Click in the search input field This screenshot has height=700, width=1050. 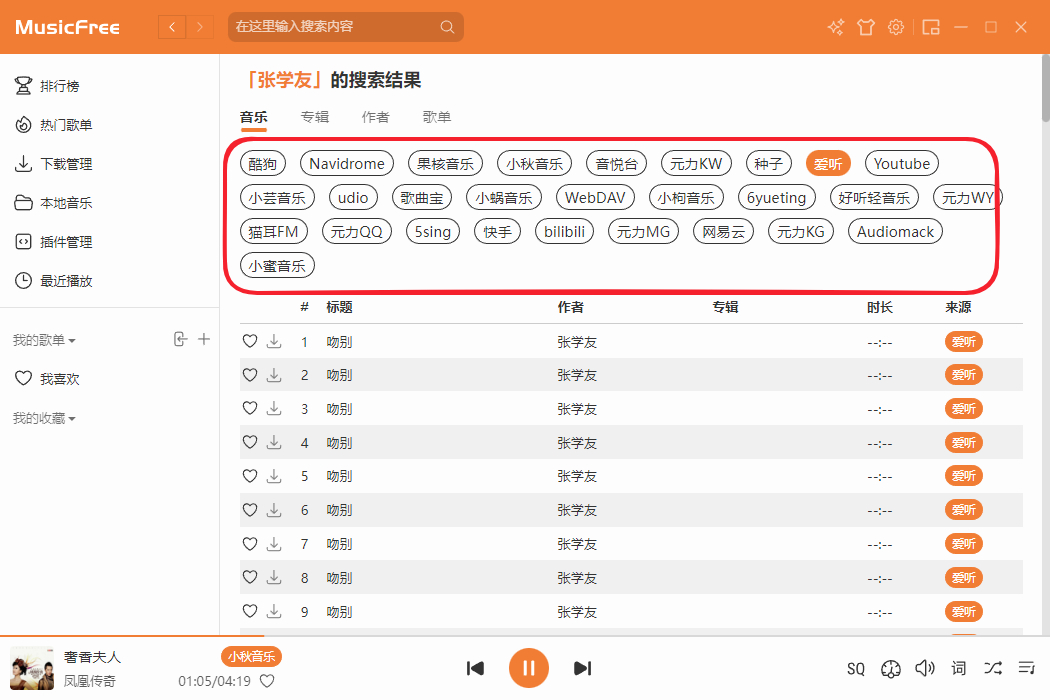[333, 27]
